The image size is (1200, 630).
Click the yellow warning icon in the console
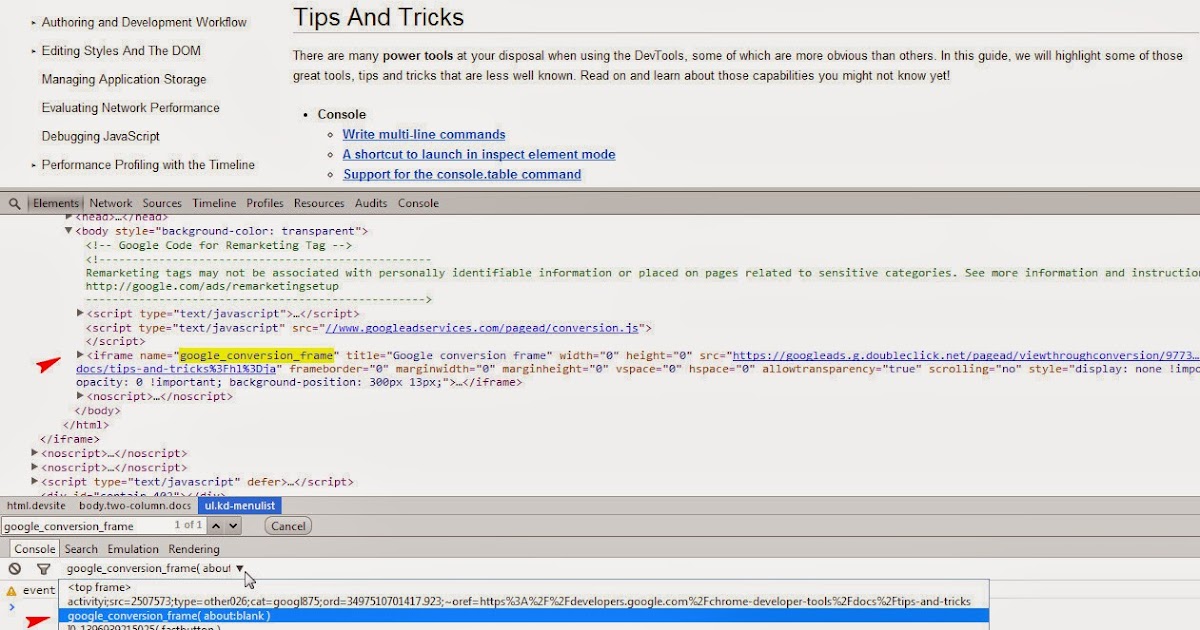12,591
